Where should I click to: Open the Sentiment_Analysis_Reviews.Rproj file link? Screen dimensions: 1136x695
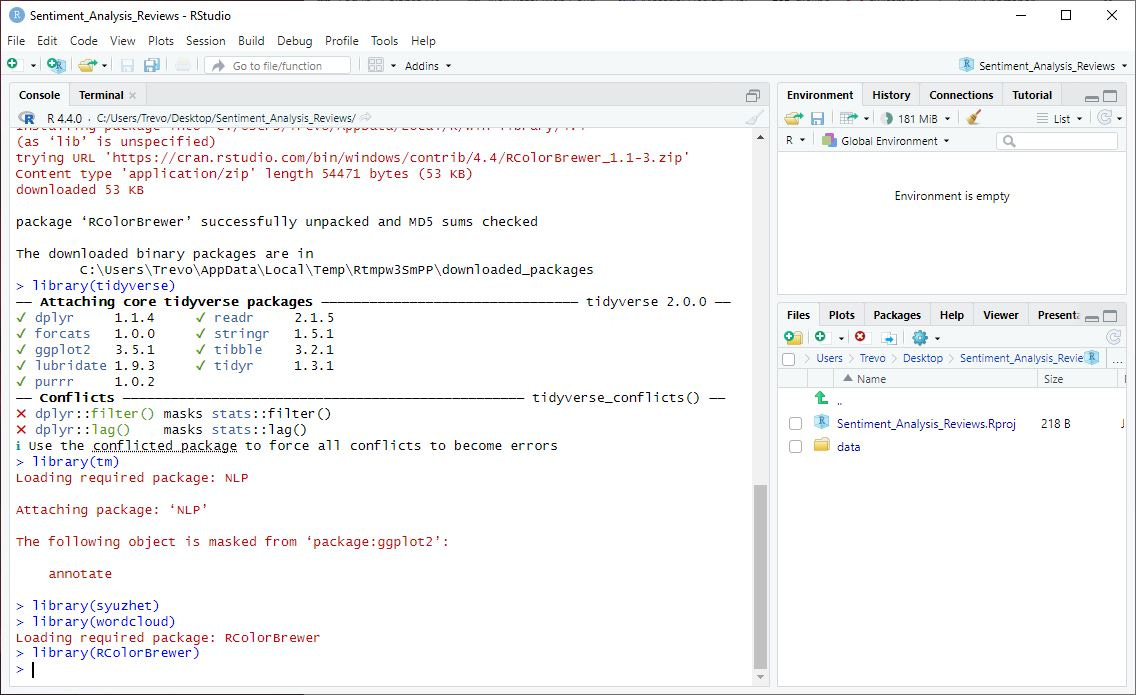(926, 424)
